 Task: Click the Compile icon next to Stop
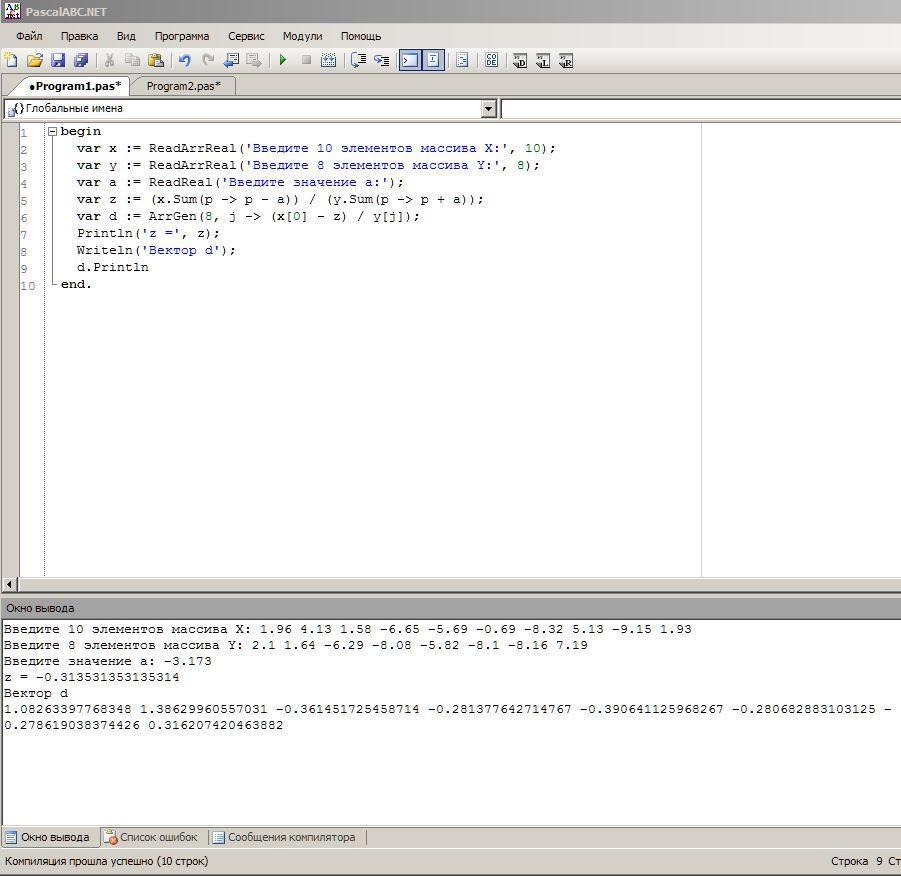pyautogui.click(x=328, y=61)
